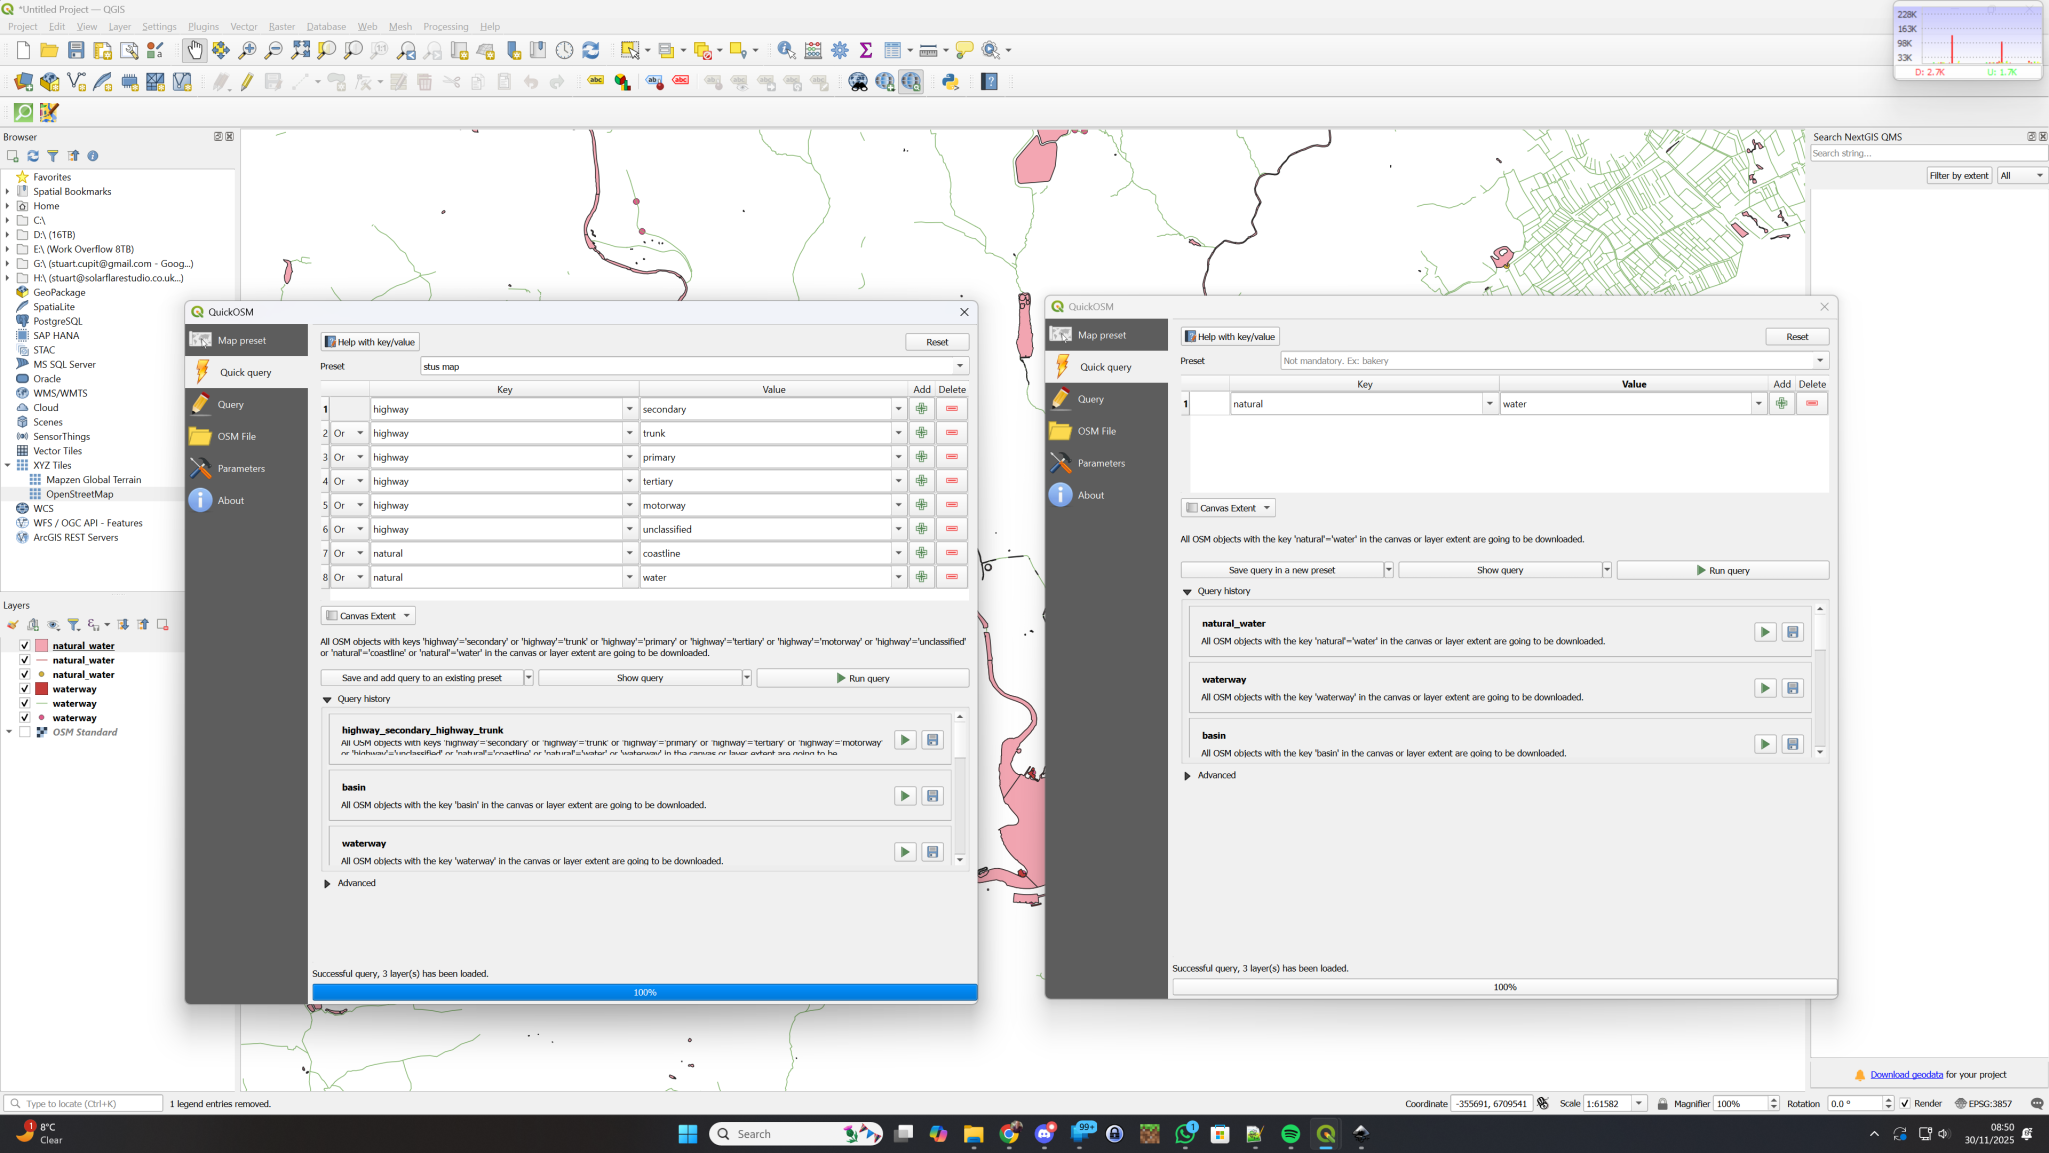Screen dimensions: 2049x1153
Task: Open Parameters tab in the left QuickOSM
Action: 246,468
